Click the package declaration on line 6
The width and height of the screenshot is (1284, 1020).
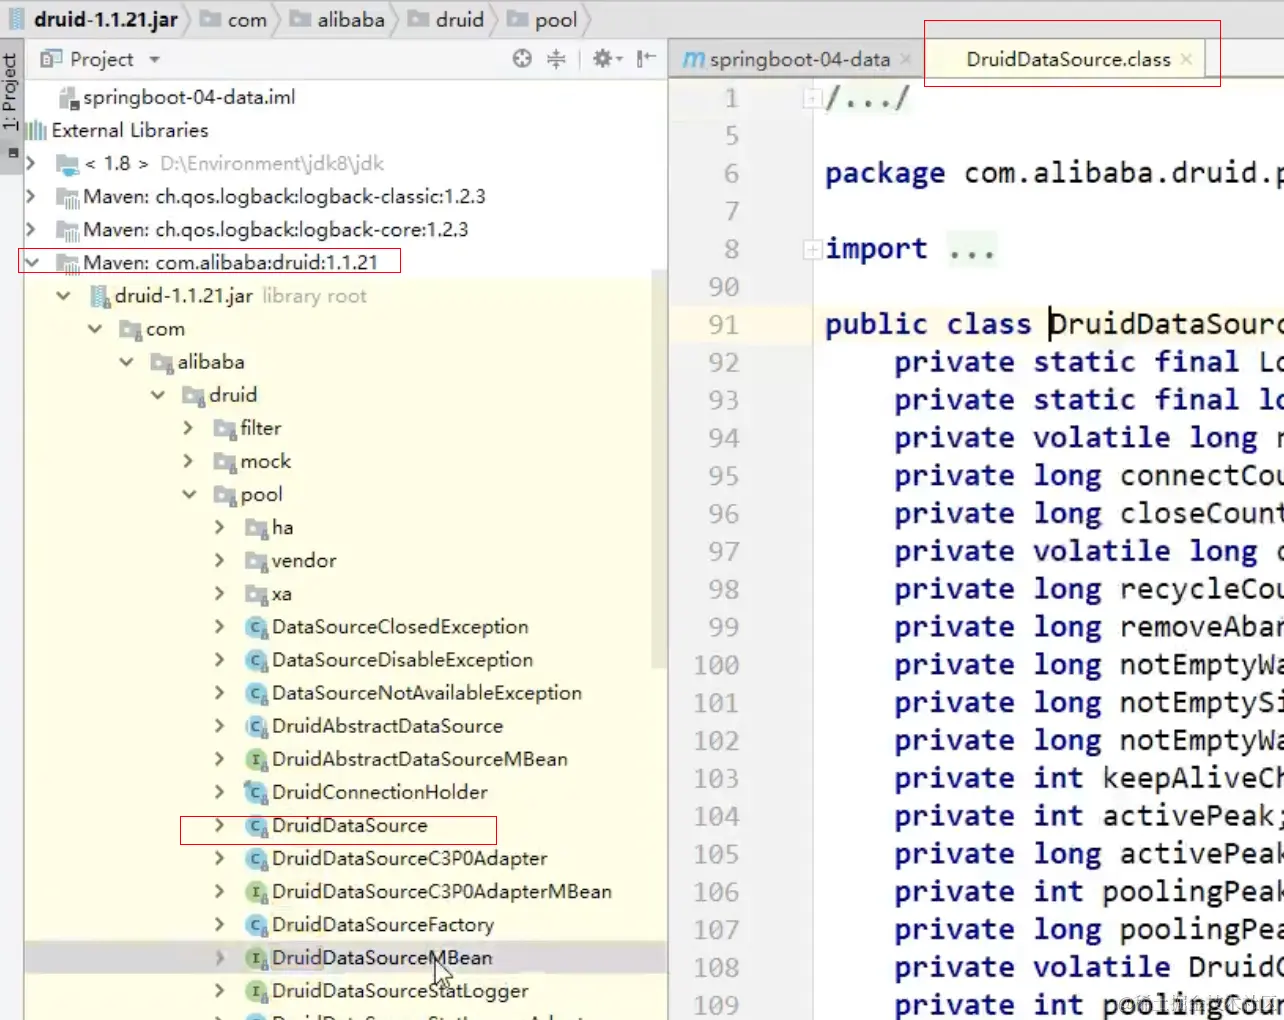(x=1054, y=173)
